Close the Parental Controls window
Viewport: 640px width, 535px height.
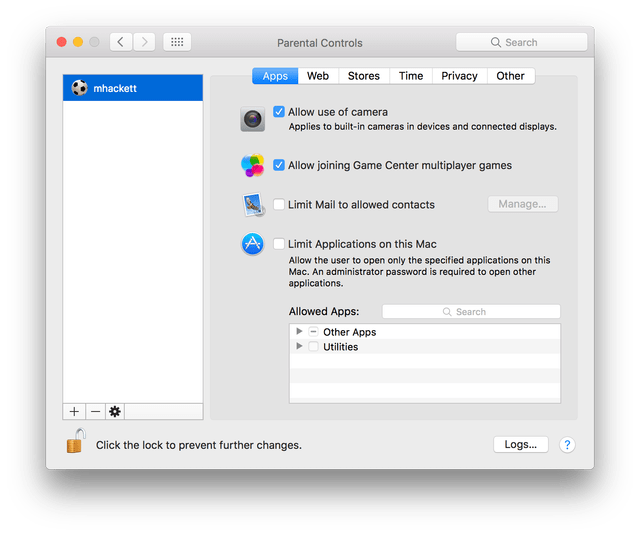tap(62, 42)
